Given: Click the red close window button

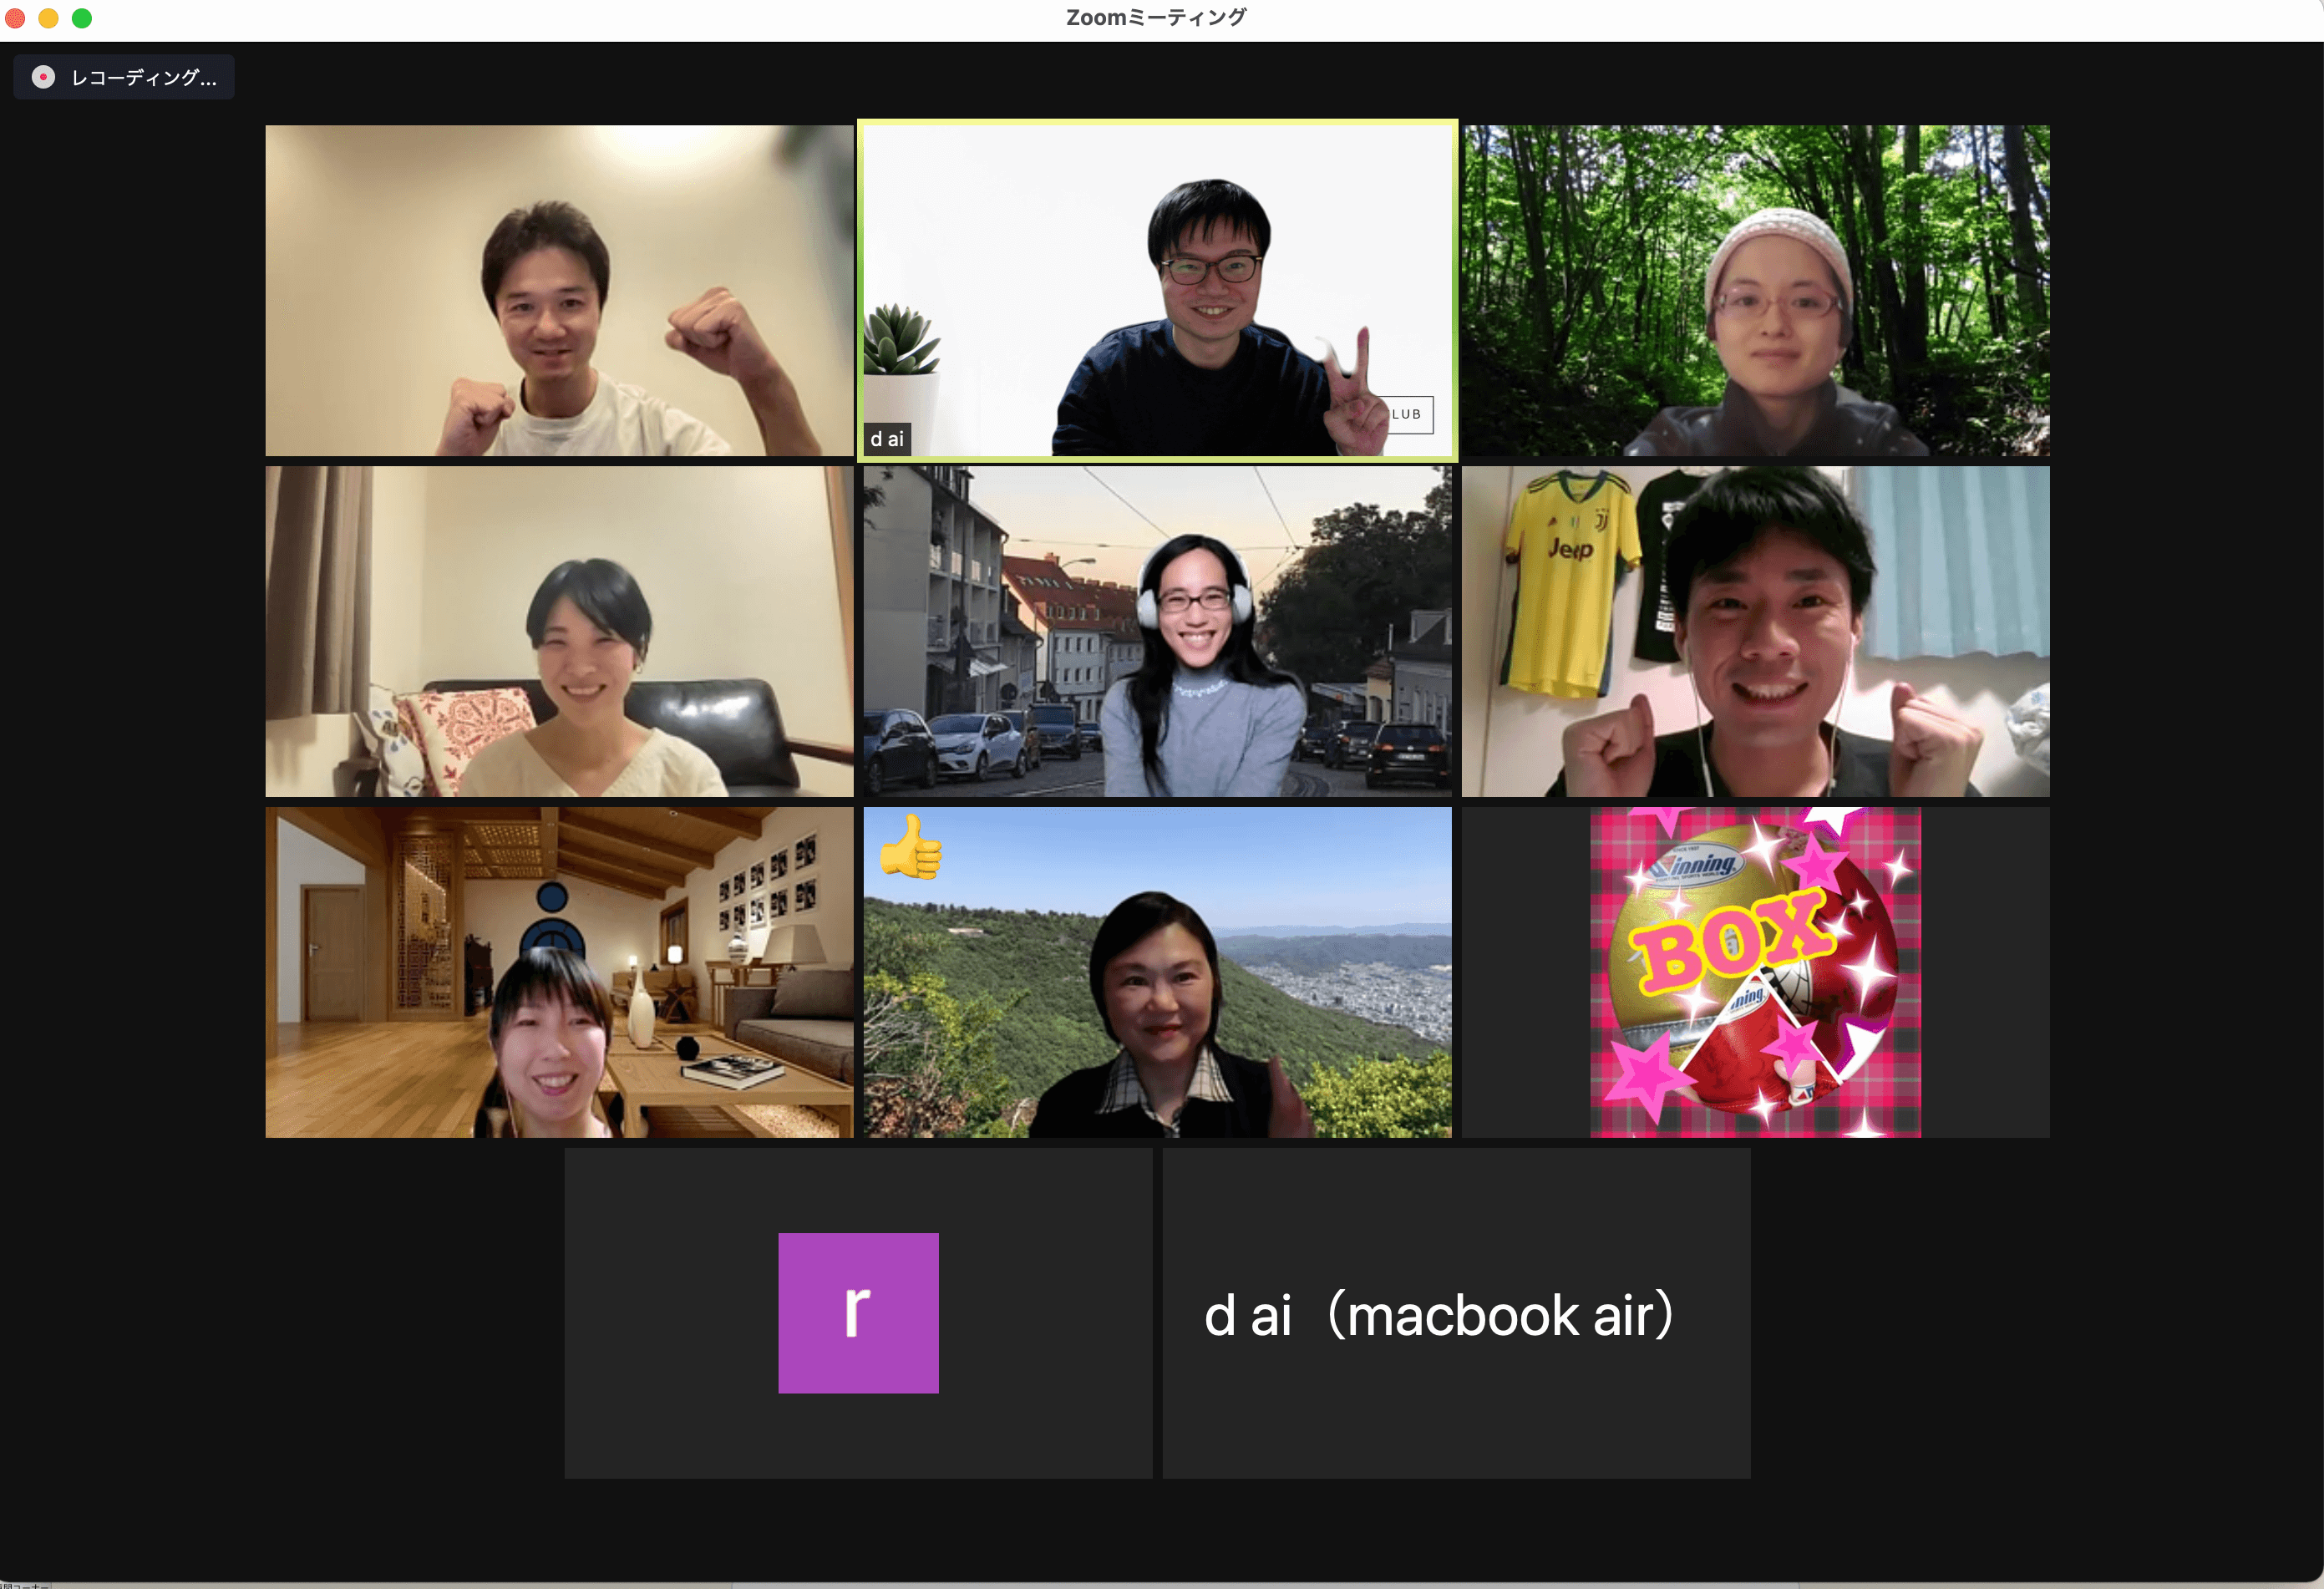Looking at the screenshot, I should tap(14, 18).
